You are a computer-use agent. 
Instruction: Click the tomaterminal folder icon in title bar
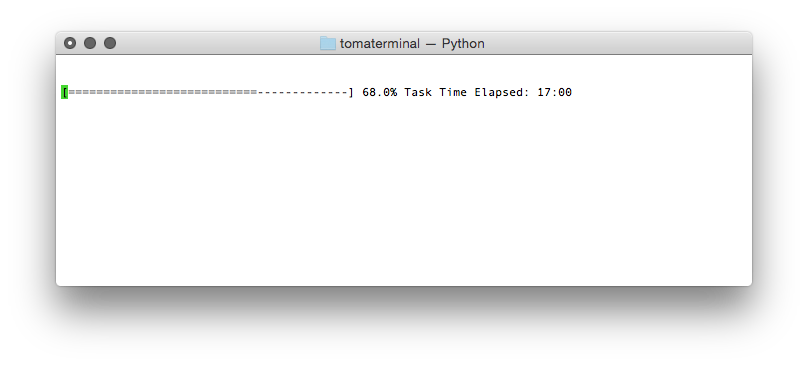point(327,44)
